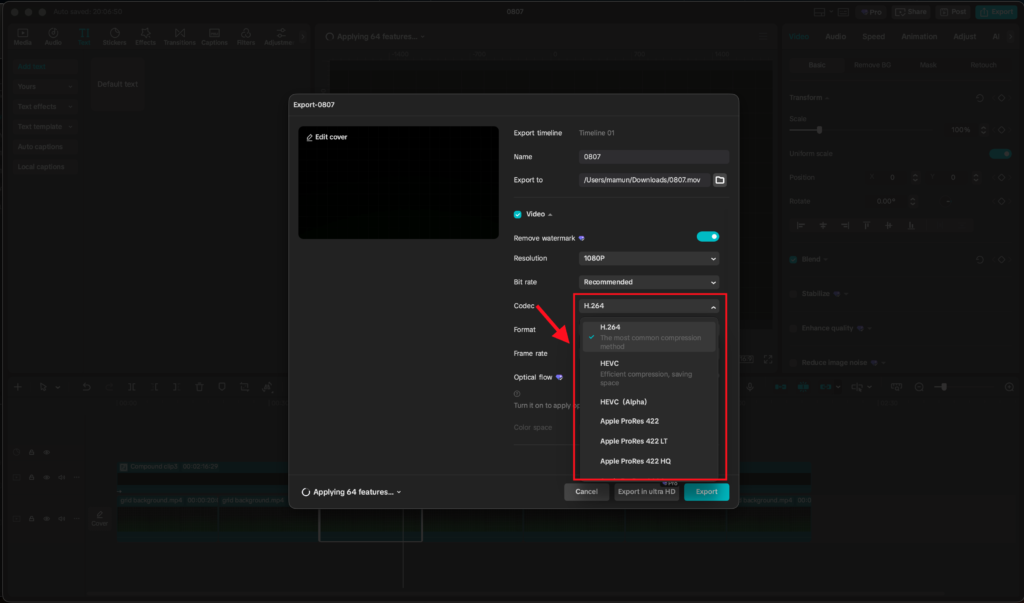1024x603 pixels.
Task: Click the Name field containing 0807
Action: (x=653, y=157)
